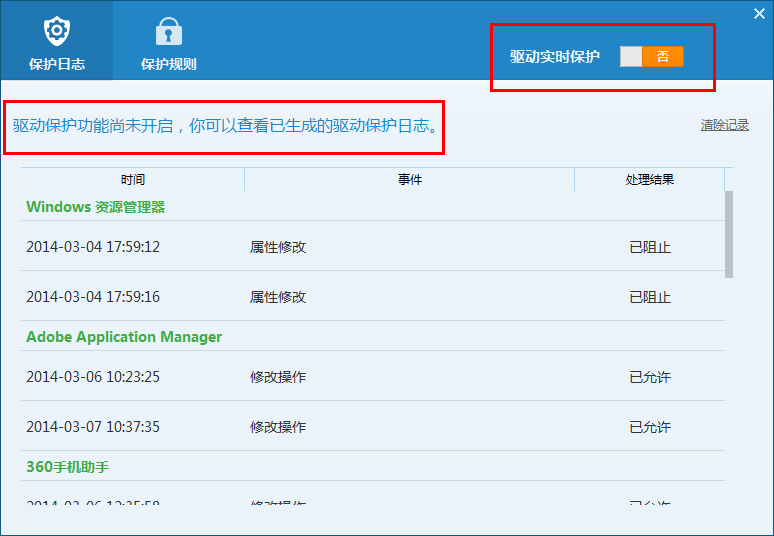Click 修改操作 in the 10:23:25 row
The width and height of the screenshot is (774, 536).
click(x=278, y=377)
